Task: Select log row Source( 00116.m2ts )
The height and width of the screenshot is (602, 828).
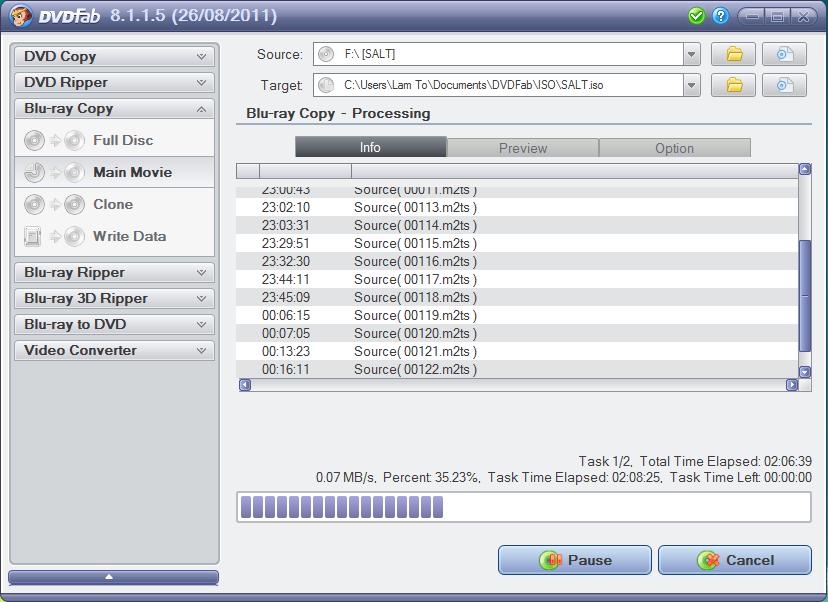Action: 517,261
